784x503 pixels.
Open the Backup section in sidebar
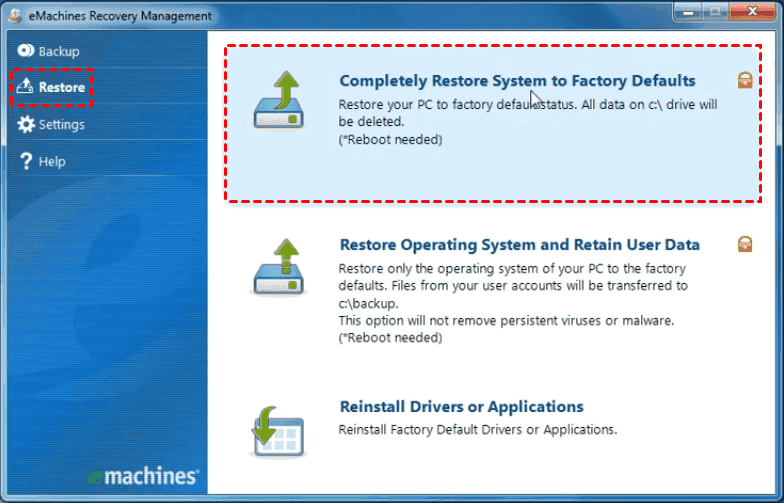pyautogui.click(x=48, y=51)
